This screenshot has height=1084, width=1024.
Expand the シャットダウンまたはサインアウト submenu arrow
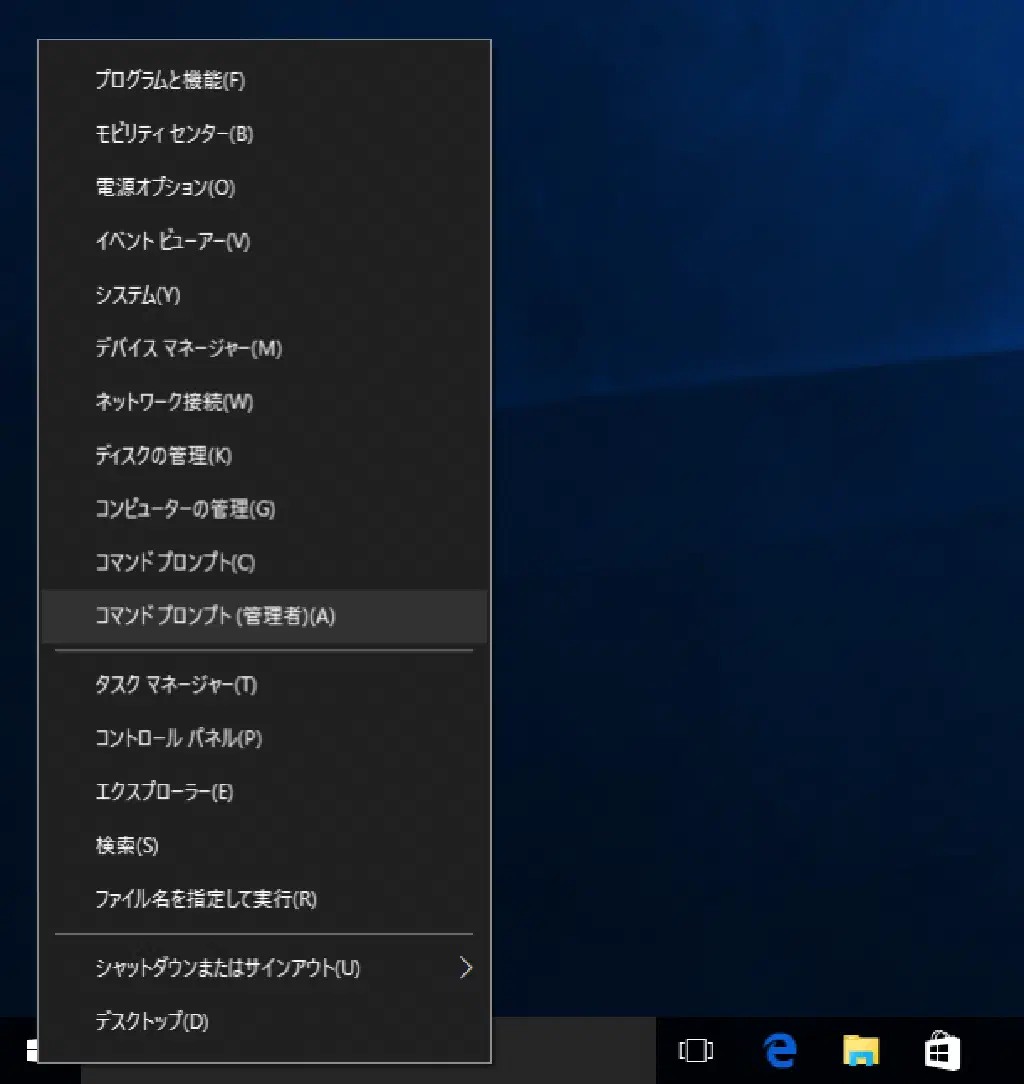[465, 968]
